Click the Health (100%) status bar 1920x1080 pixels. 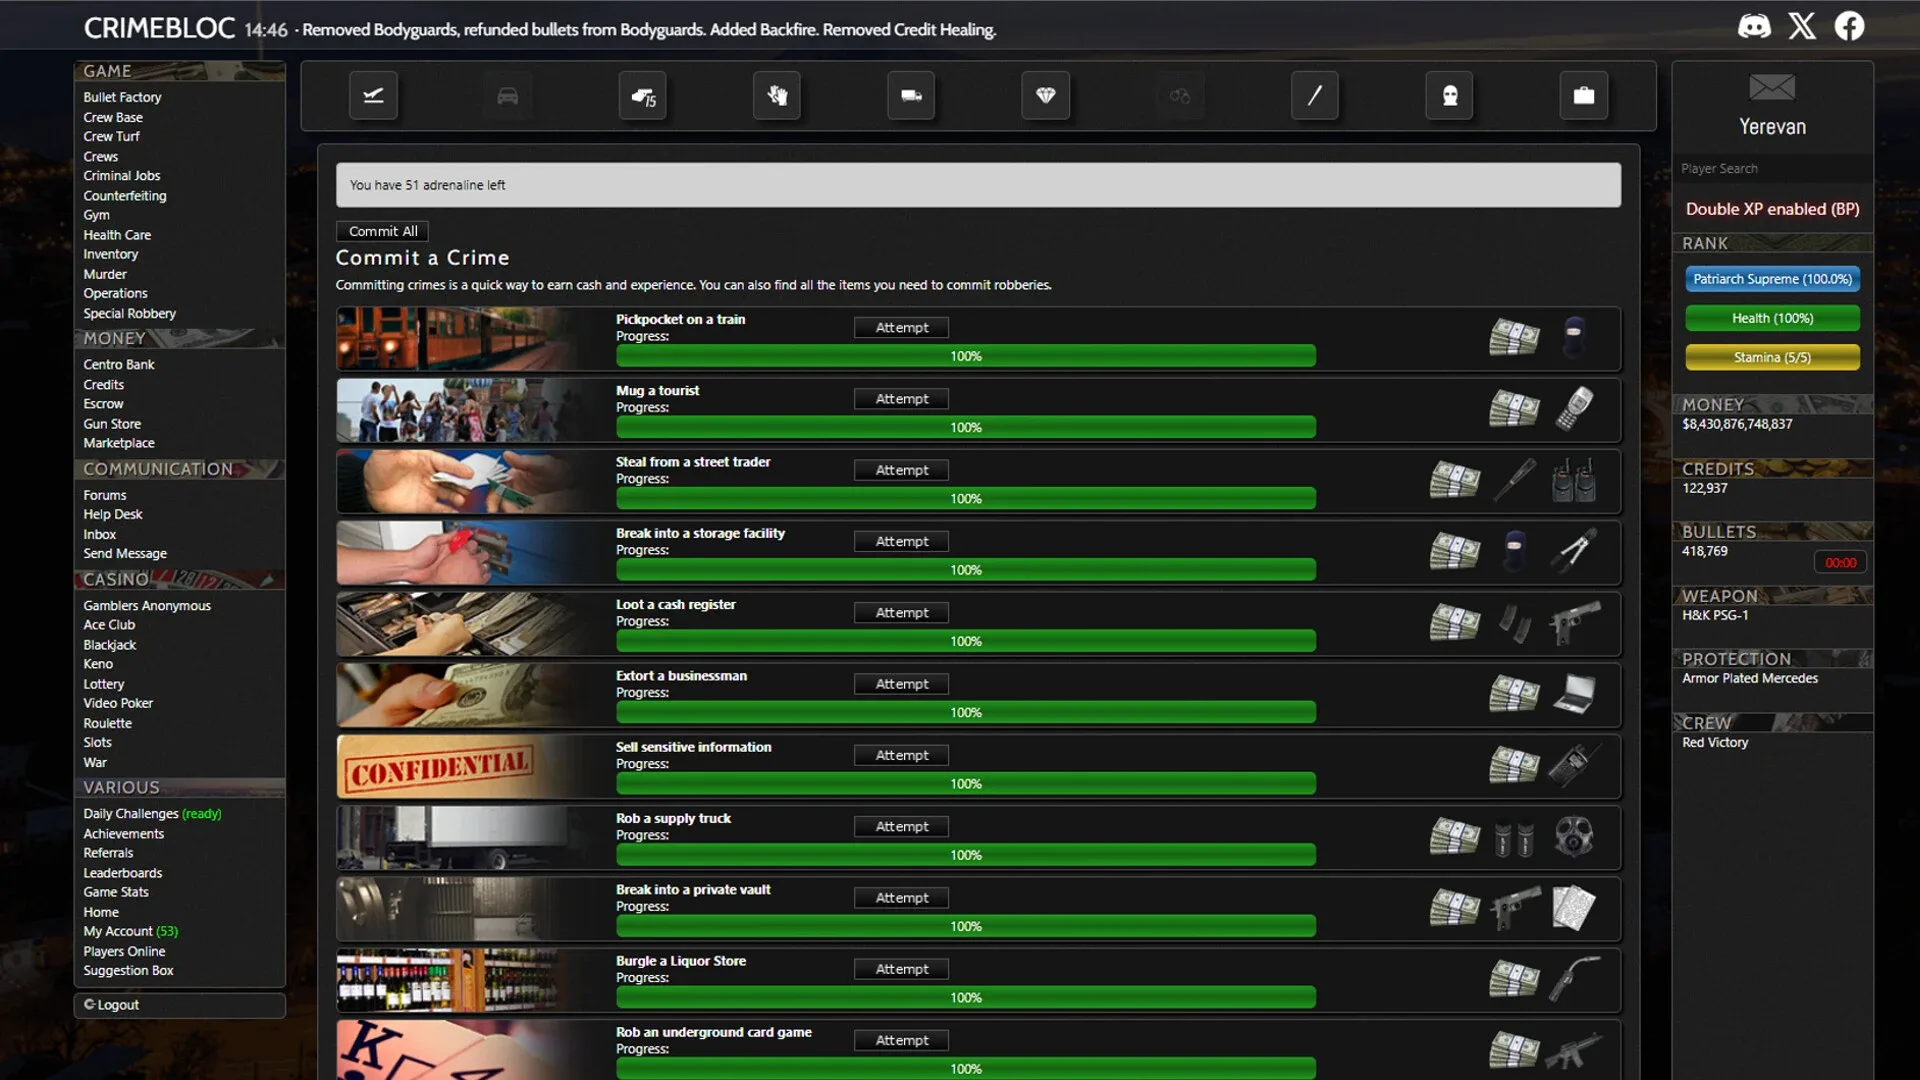pos(1771,318)
